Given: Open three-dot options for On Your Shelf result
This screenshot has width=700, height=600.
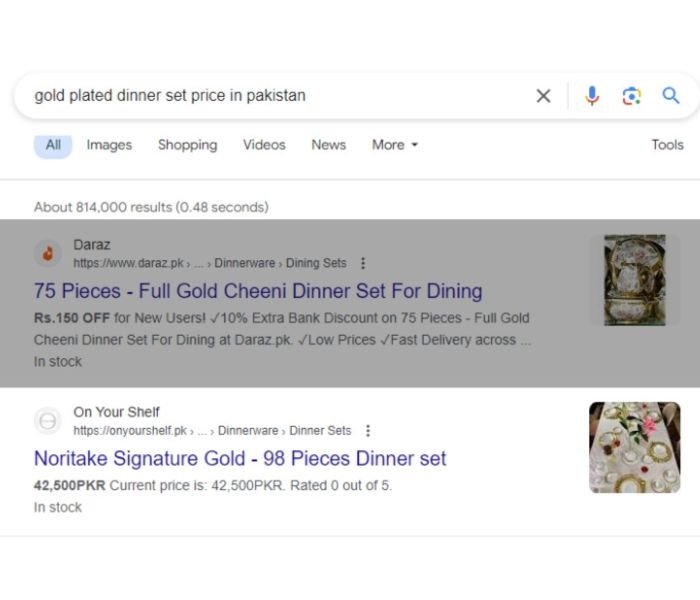Looking at the screenshot, I should click(368, 431).
